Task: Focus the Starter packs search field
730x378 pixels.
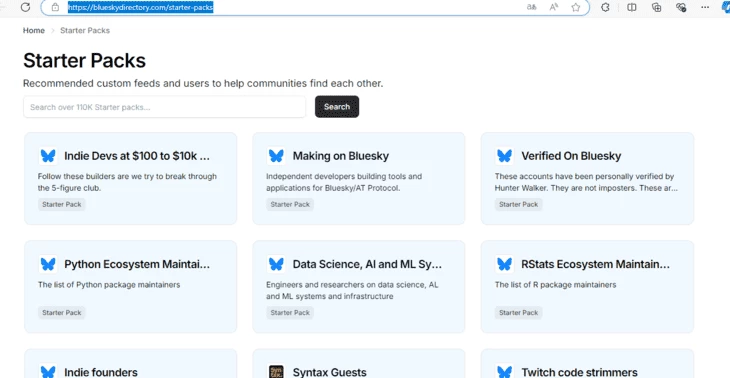Action: tap(164, 107)
